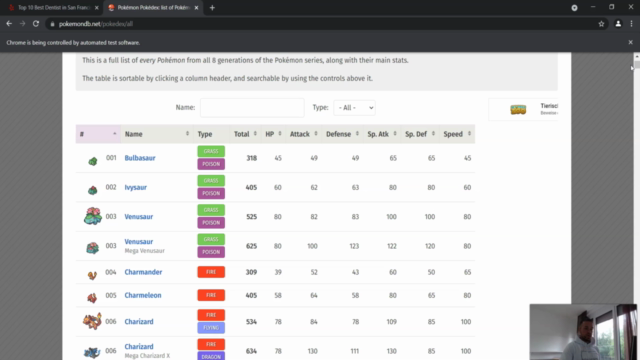Sort the table by Name column
This screenshot has width=640, height=360.
(x=157, y=134)
